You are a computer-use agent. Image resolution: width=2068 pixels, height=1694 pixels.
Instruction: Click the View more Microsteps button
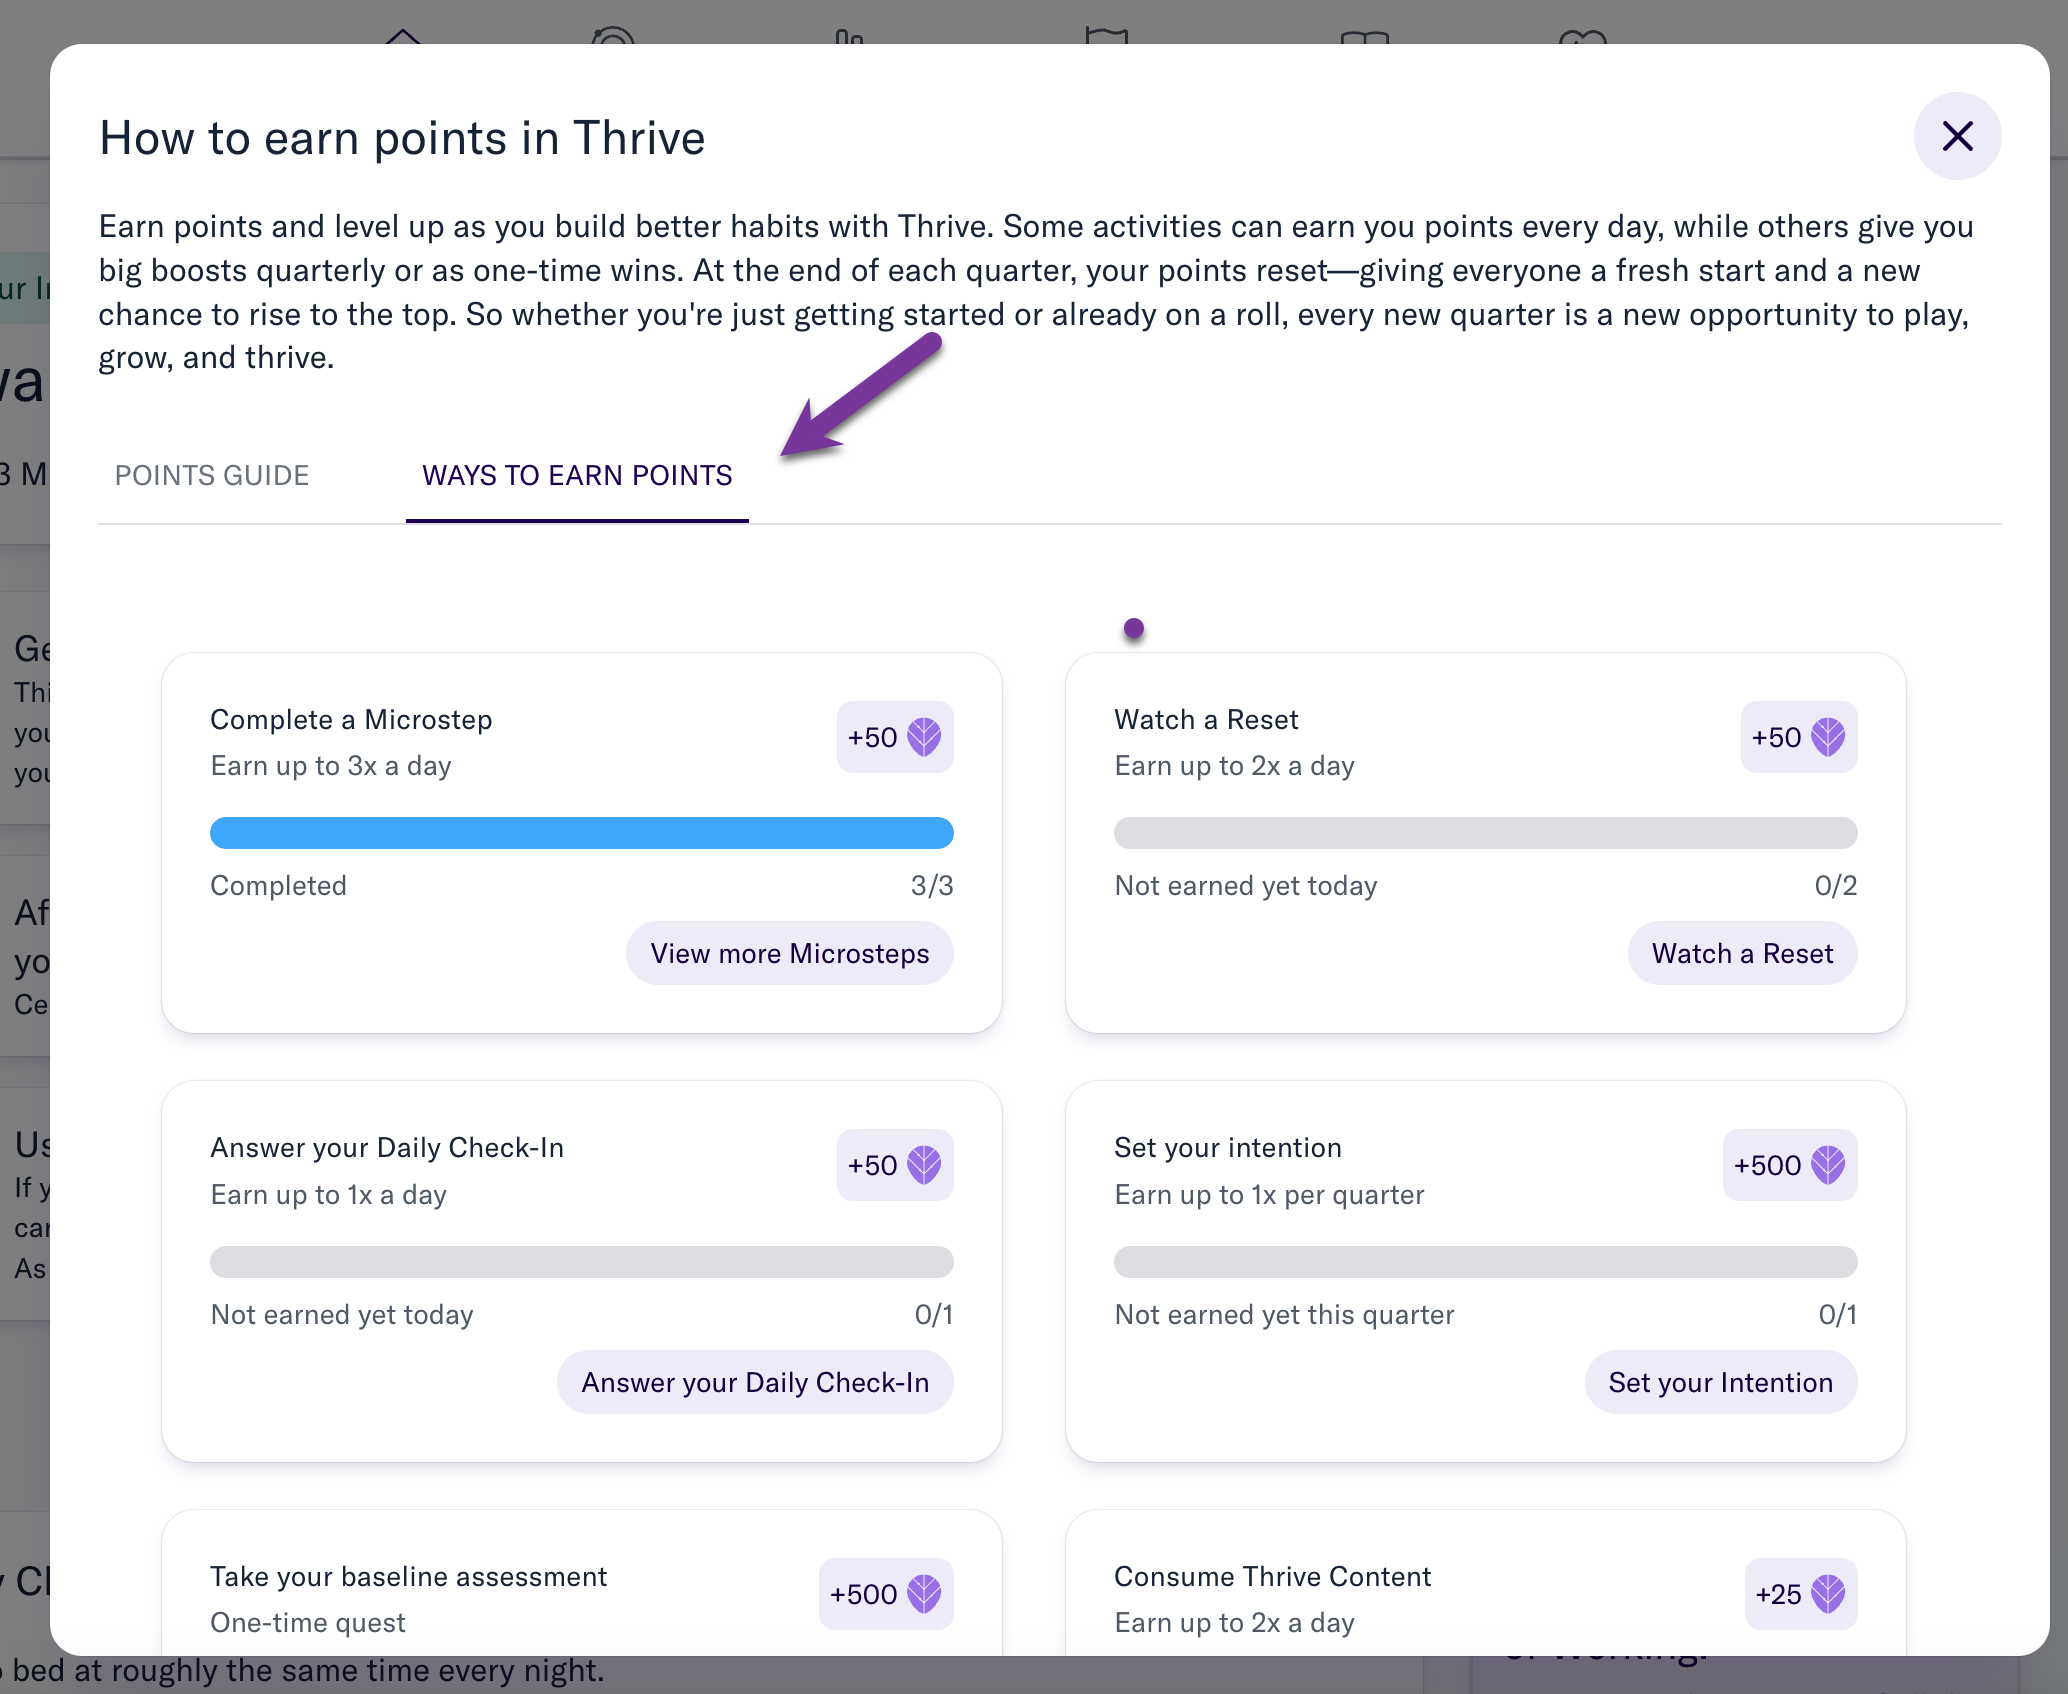[790, 953]
